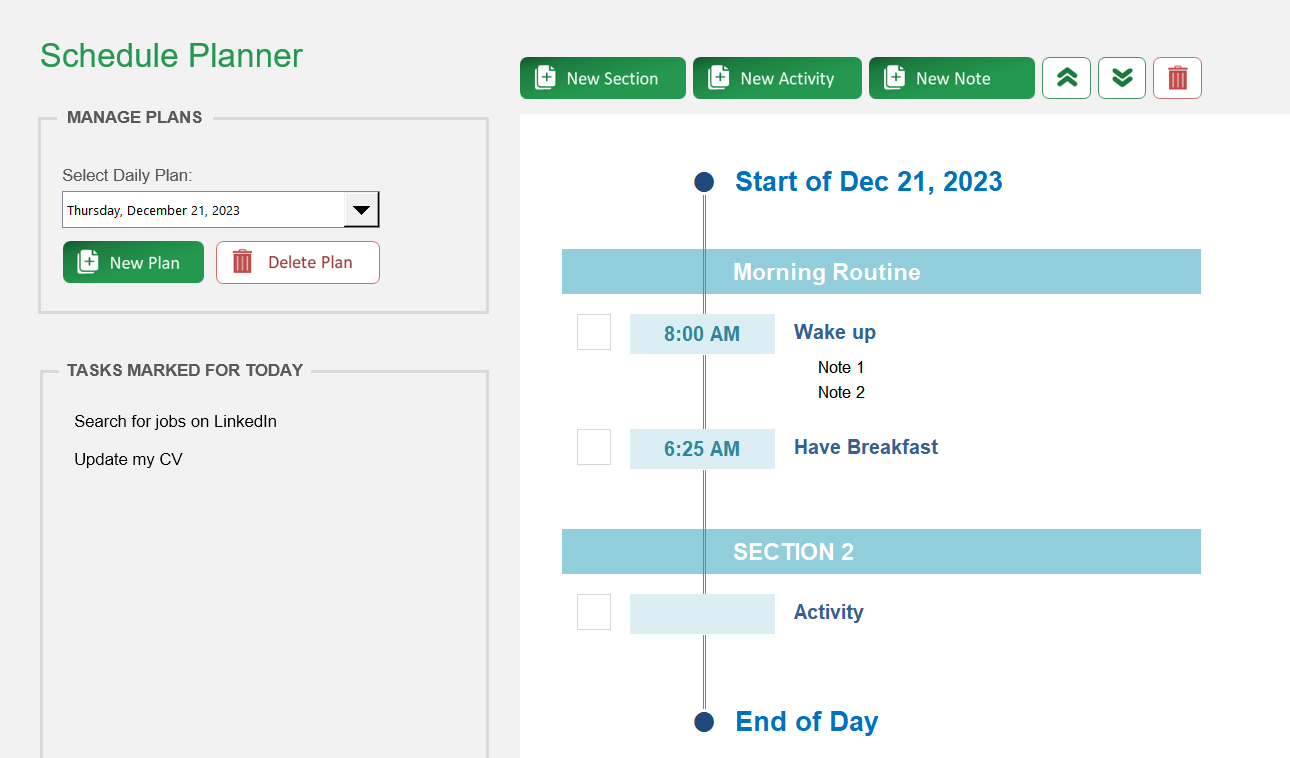Check the checkbox next to Wake up
The image size is (1290, 758).
[x=593, y=332]
